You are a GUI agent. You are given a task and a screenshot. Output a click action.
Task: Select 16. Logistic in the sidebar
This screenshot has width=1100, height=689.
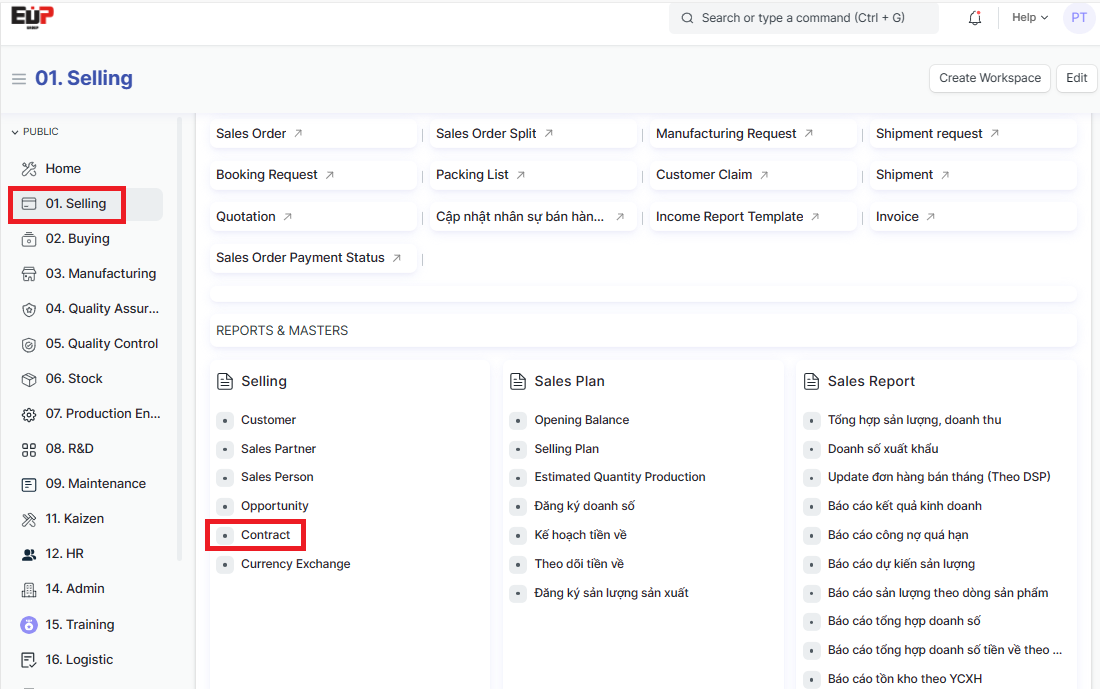click(x=79, y=660)
